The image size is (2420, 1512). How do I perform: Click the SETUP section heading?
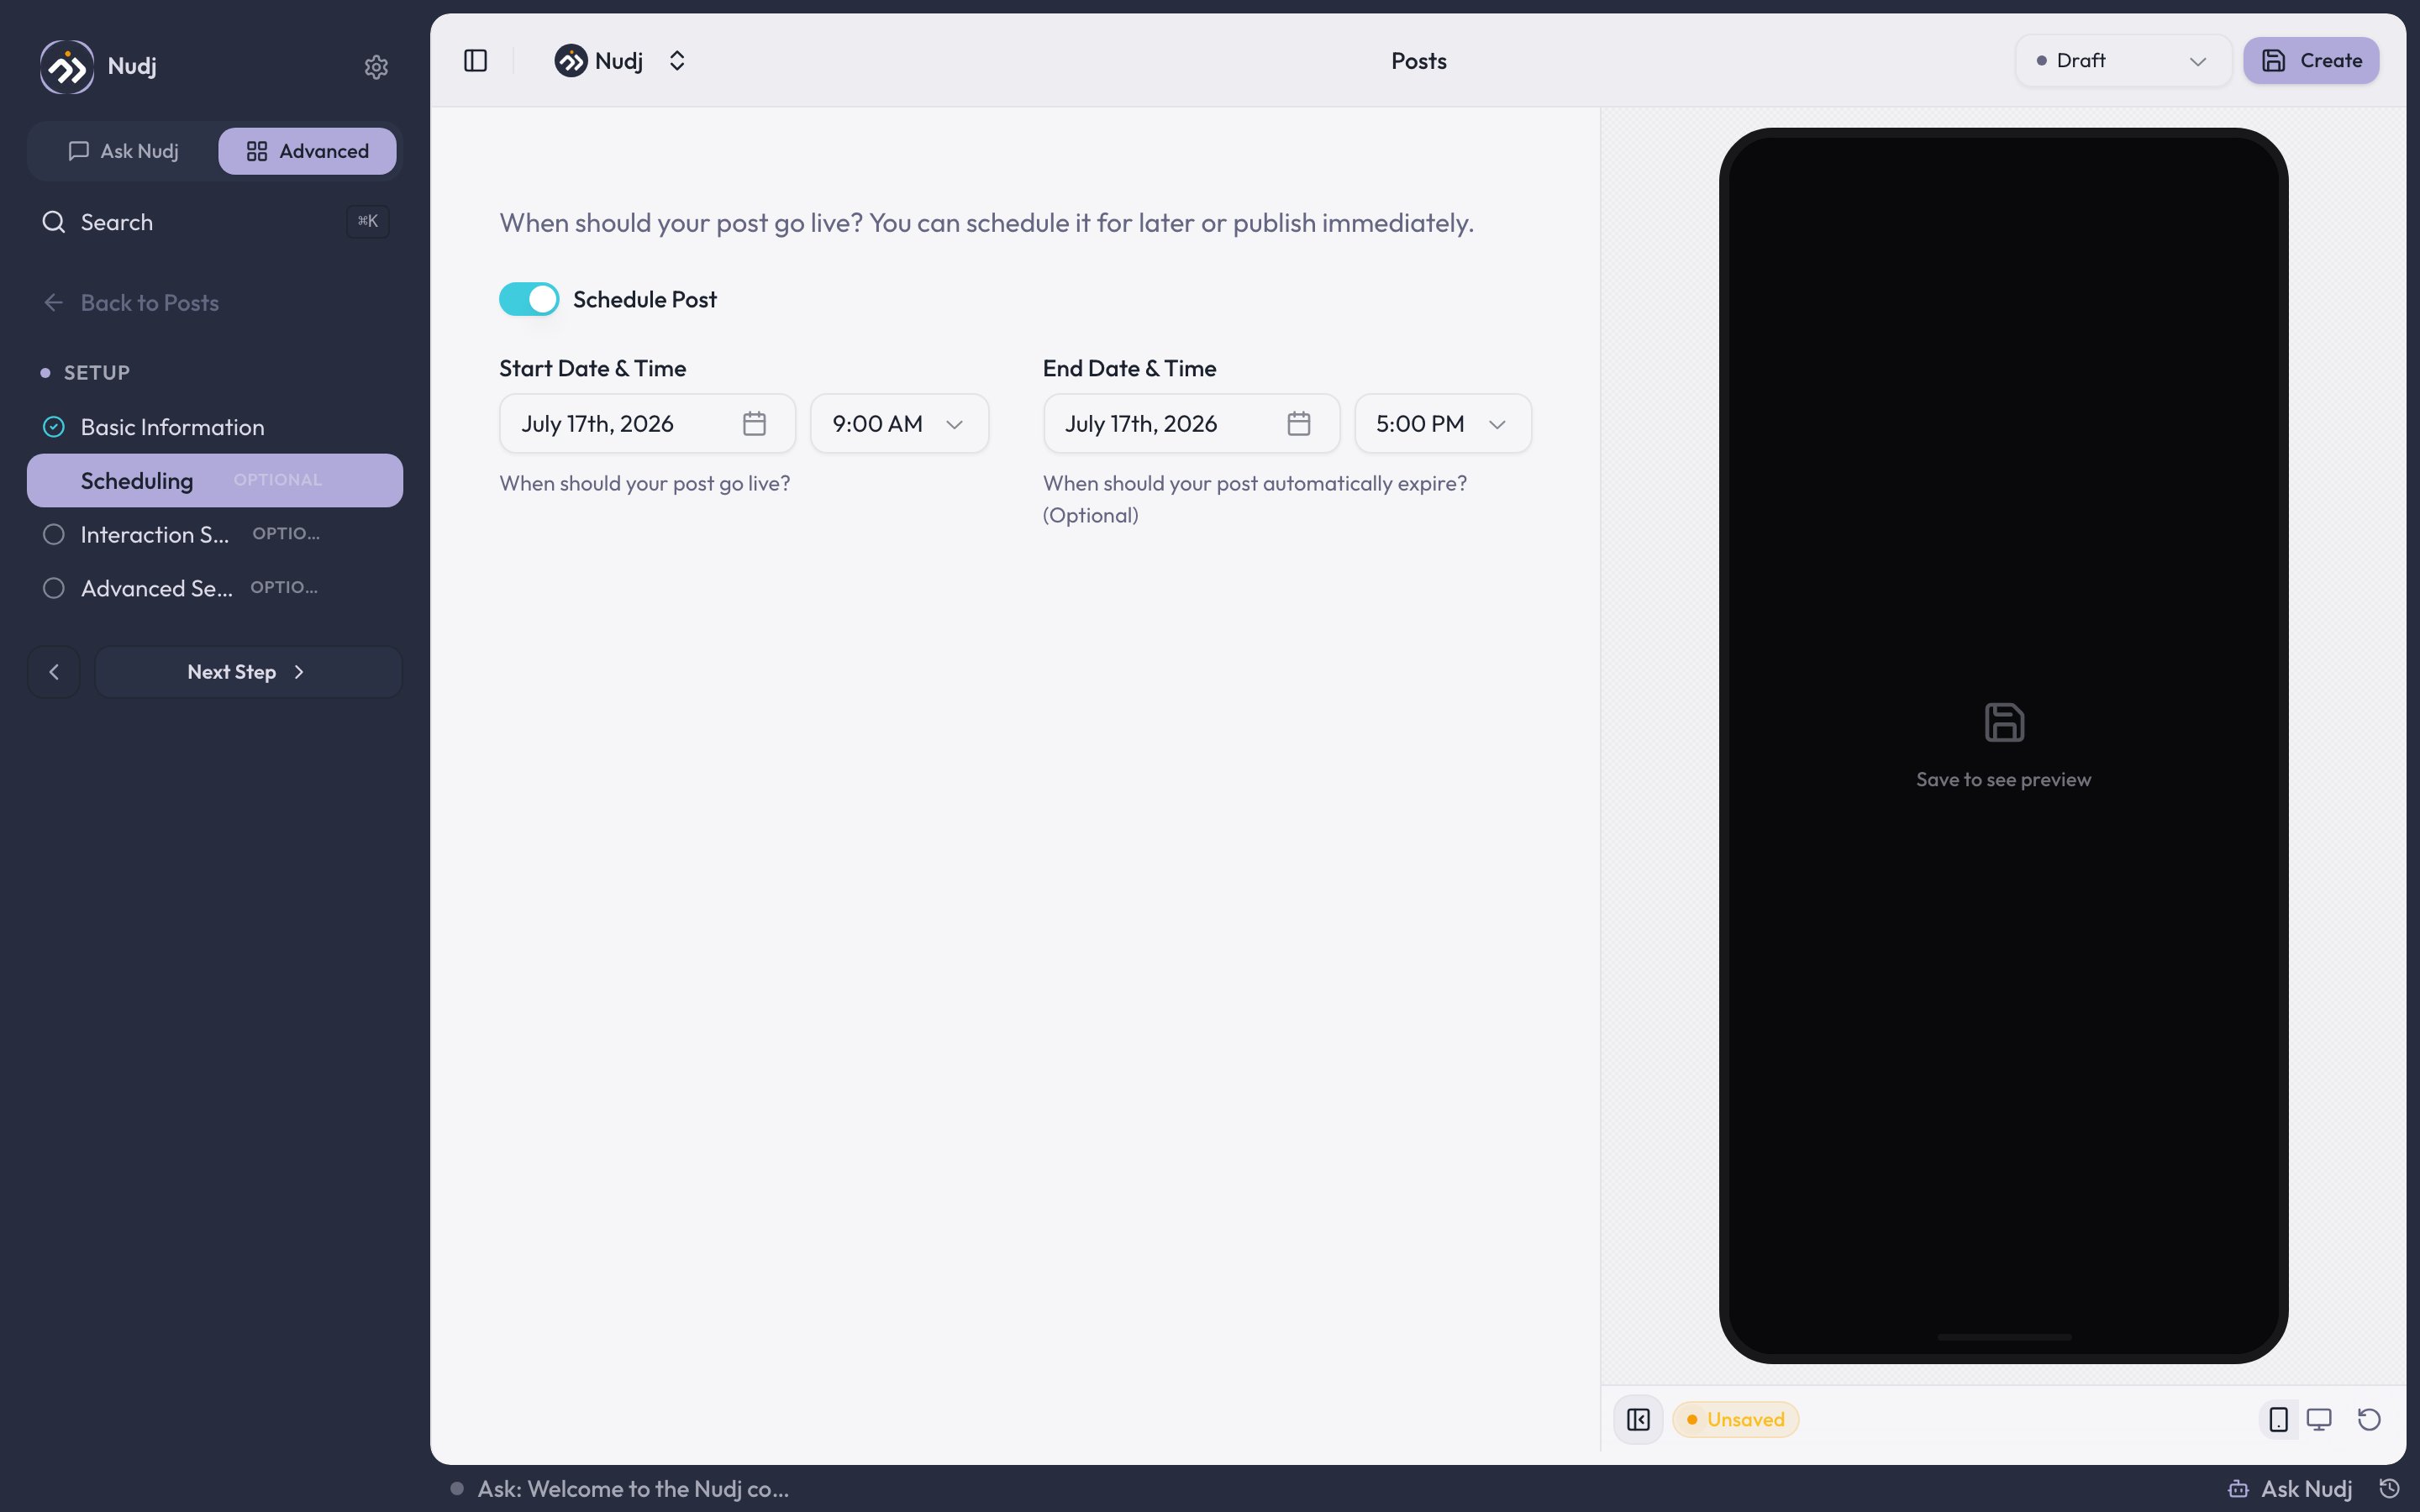click(x=97, y=373)
